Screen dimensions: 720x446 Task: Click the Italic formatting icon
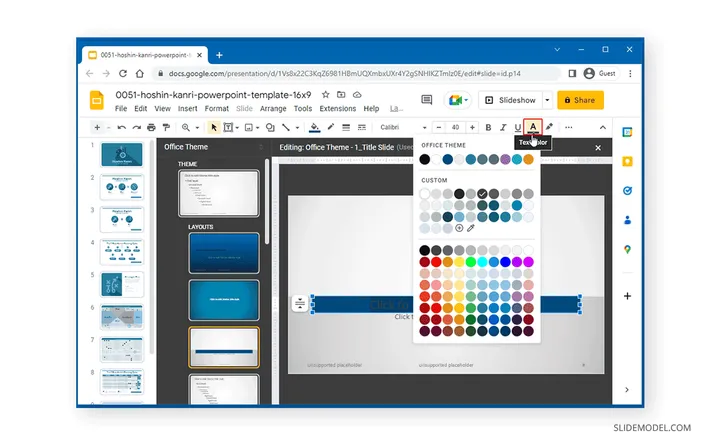(503, 127)
